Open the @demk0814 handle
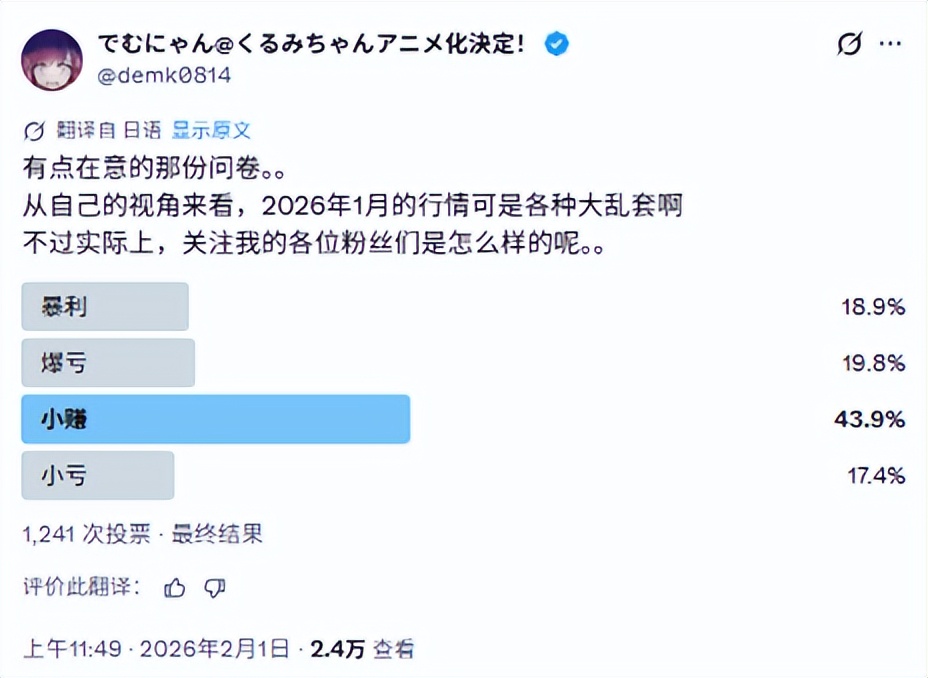The image size is (928, 678). pyautogui.click(x=166, y=75)
